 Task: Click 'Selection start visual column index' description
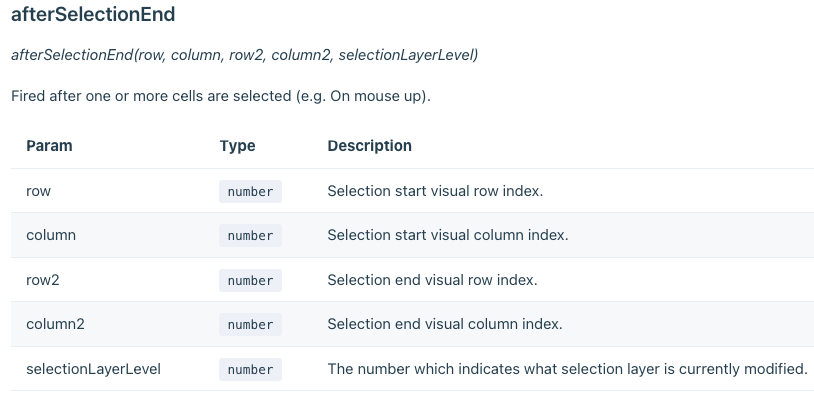point(448,235)
